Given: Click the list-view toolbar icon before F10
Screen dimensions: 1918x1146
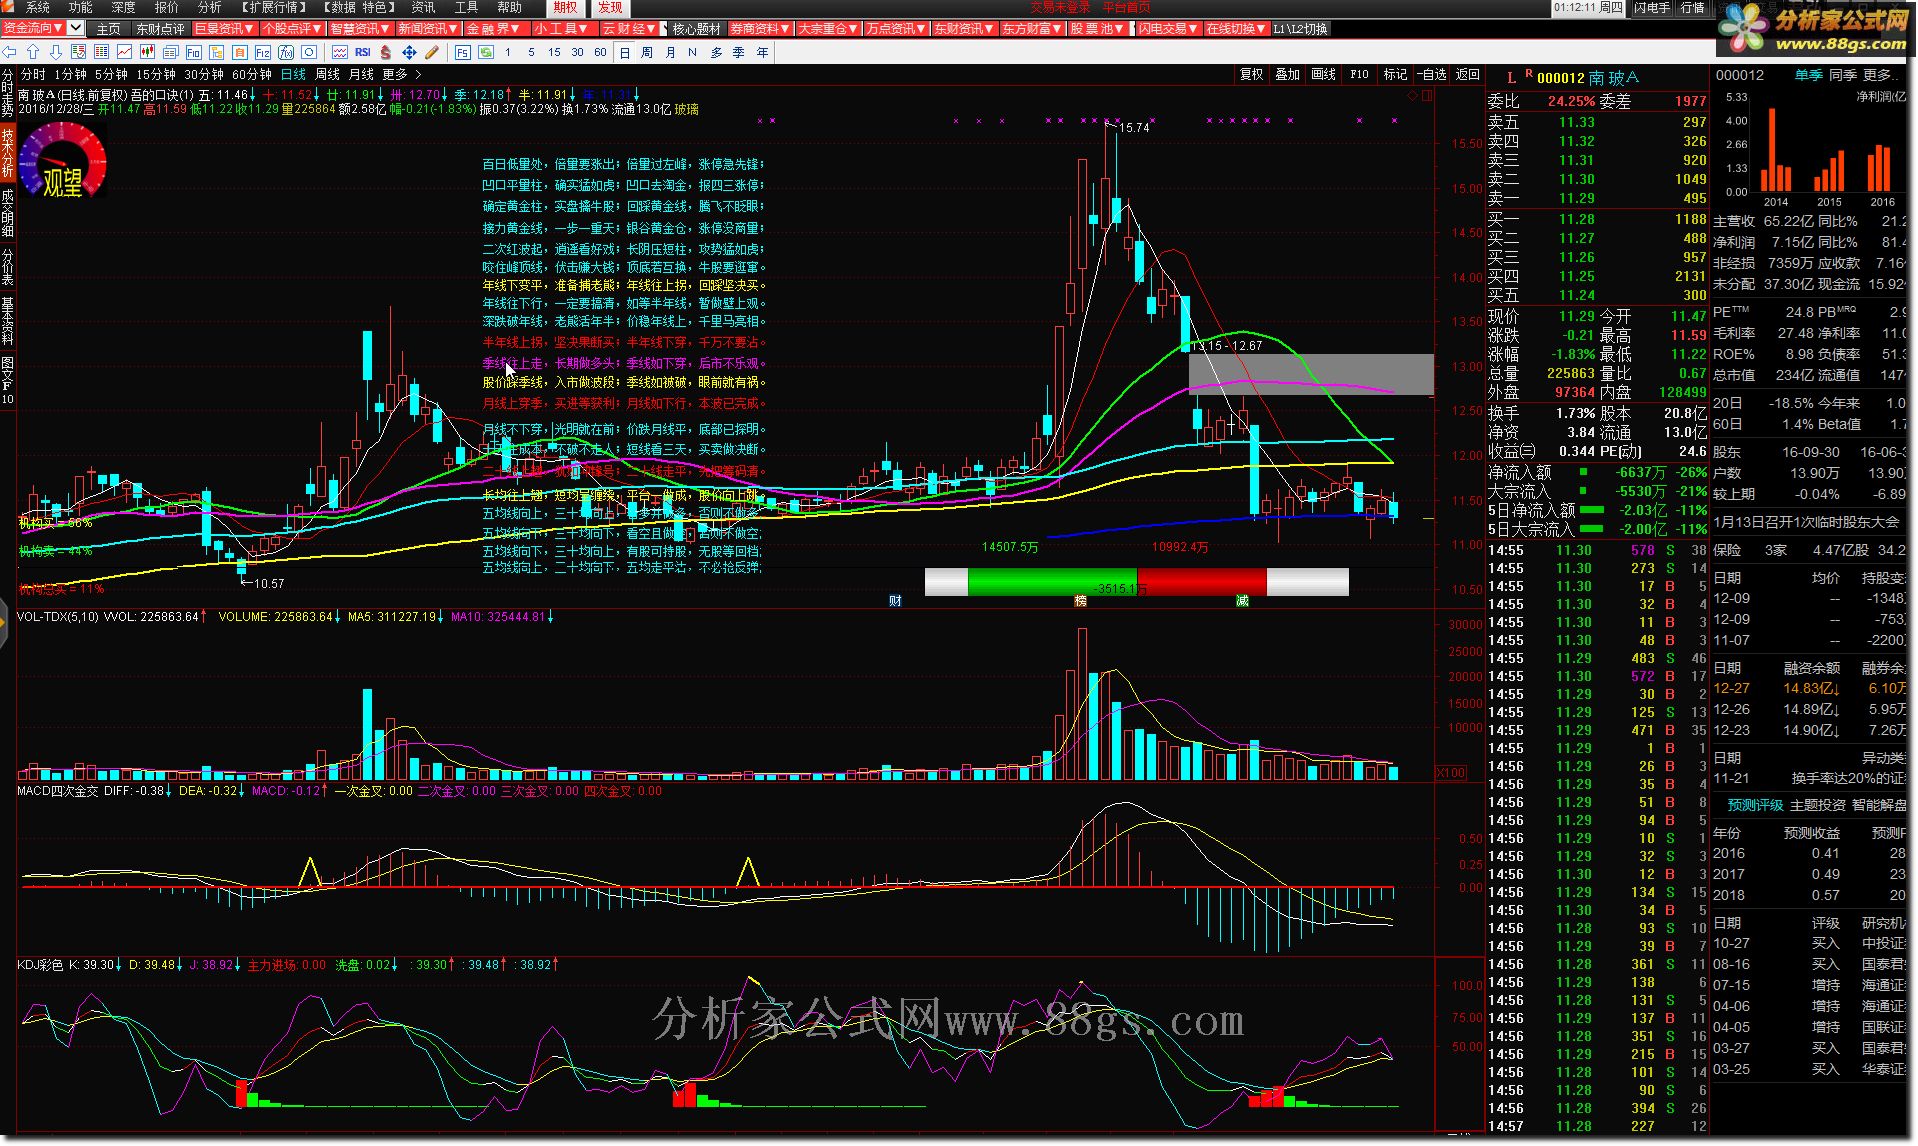Looking at the screenshot, I should click(170, 52).
